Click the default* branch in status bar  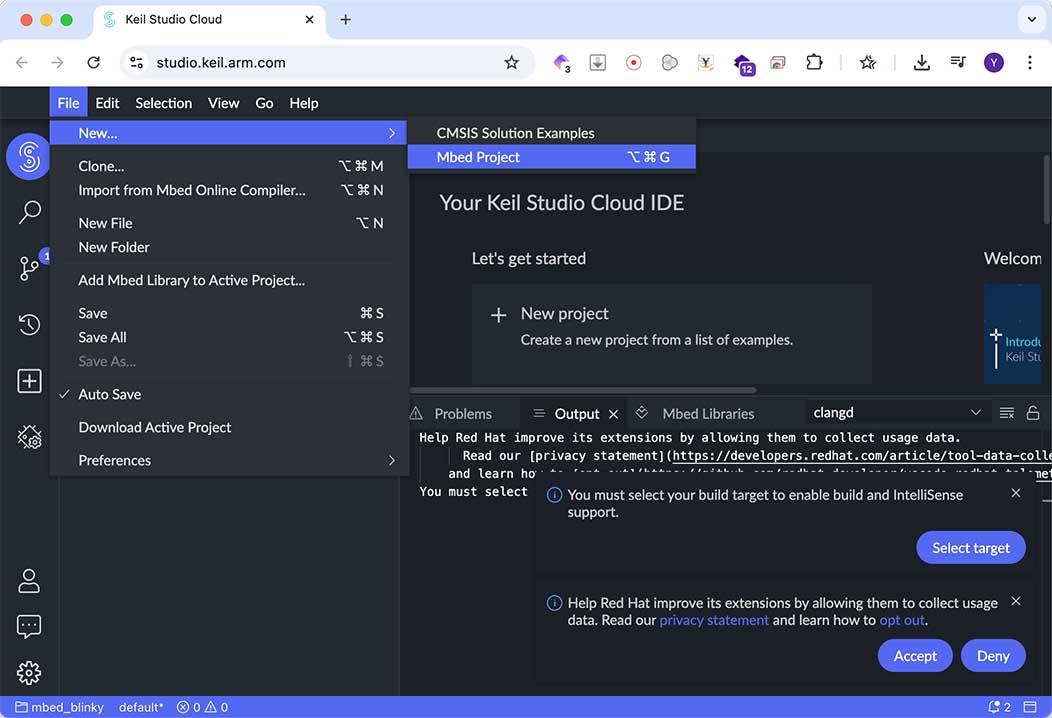pos(141,707)
